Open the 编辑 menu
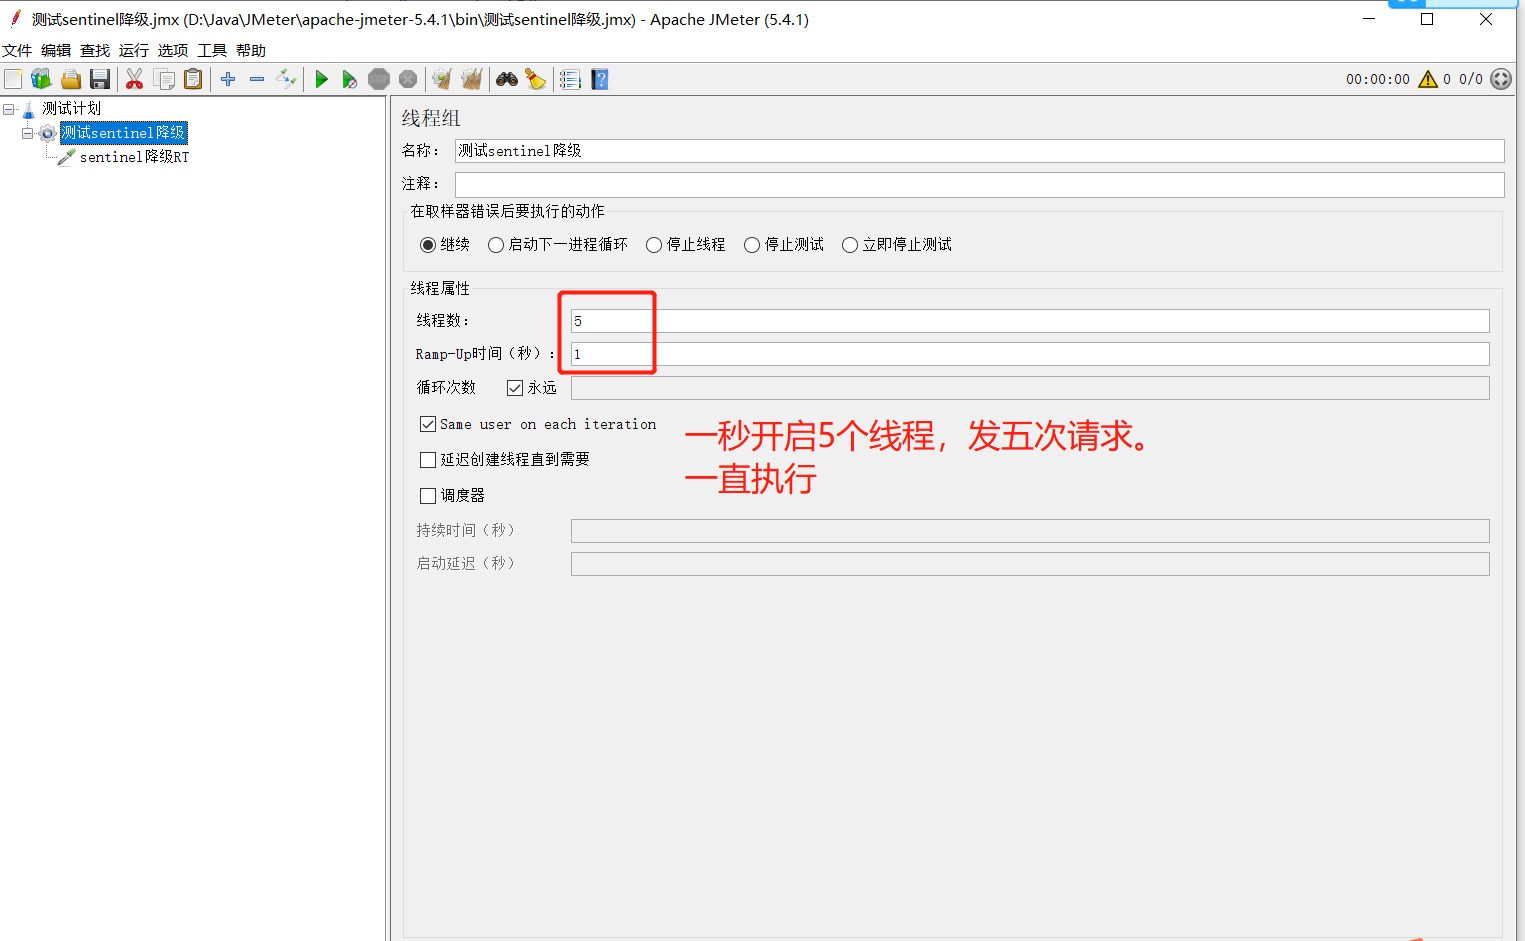1525x941 pixels. tap(56, 50)
